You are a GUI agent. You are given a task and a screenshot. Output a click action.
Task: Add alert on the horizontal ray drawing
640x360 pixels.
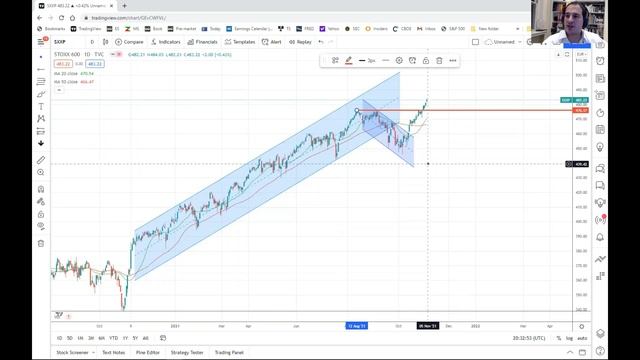pyautogui.click(x=412, y=60)
